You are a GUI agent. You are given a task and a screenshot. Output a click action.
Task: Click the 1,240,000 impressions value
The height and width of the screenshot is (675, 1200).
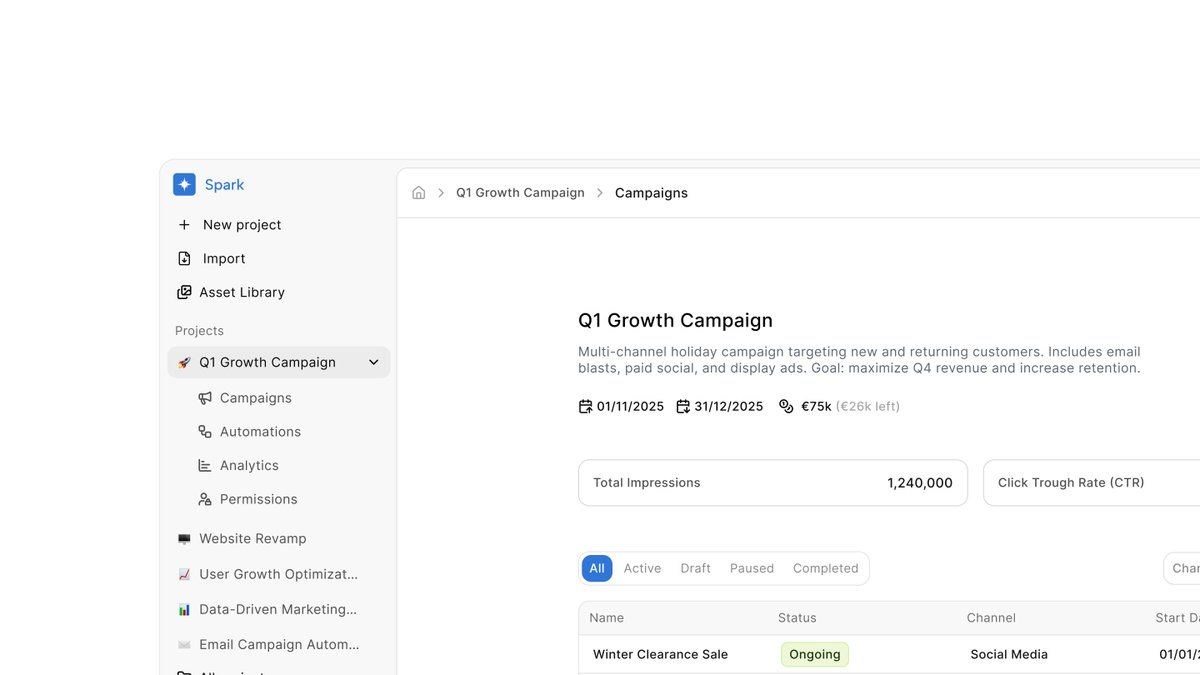pyautogui.click(x=920, y=483)
